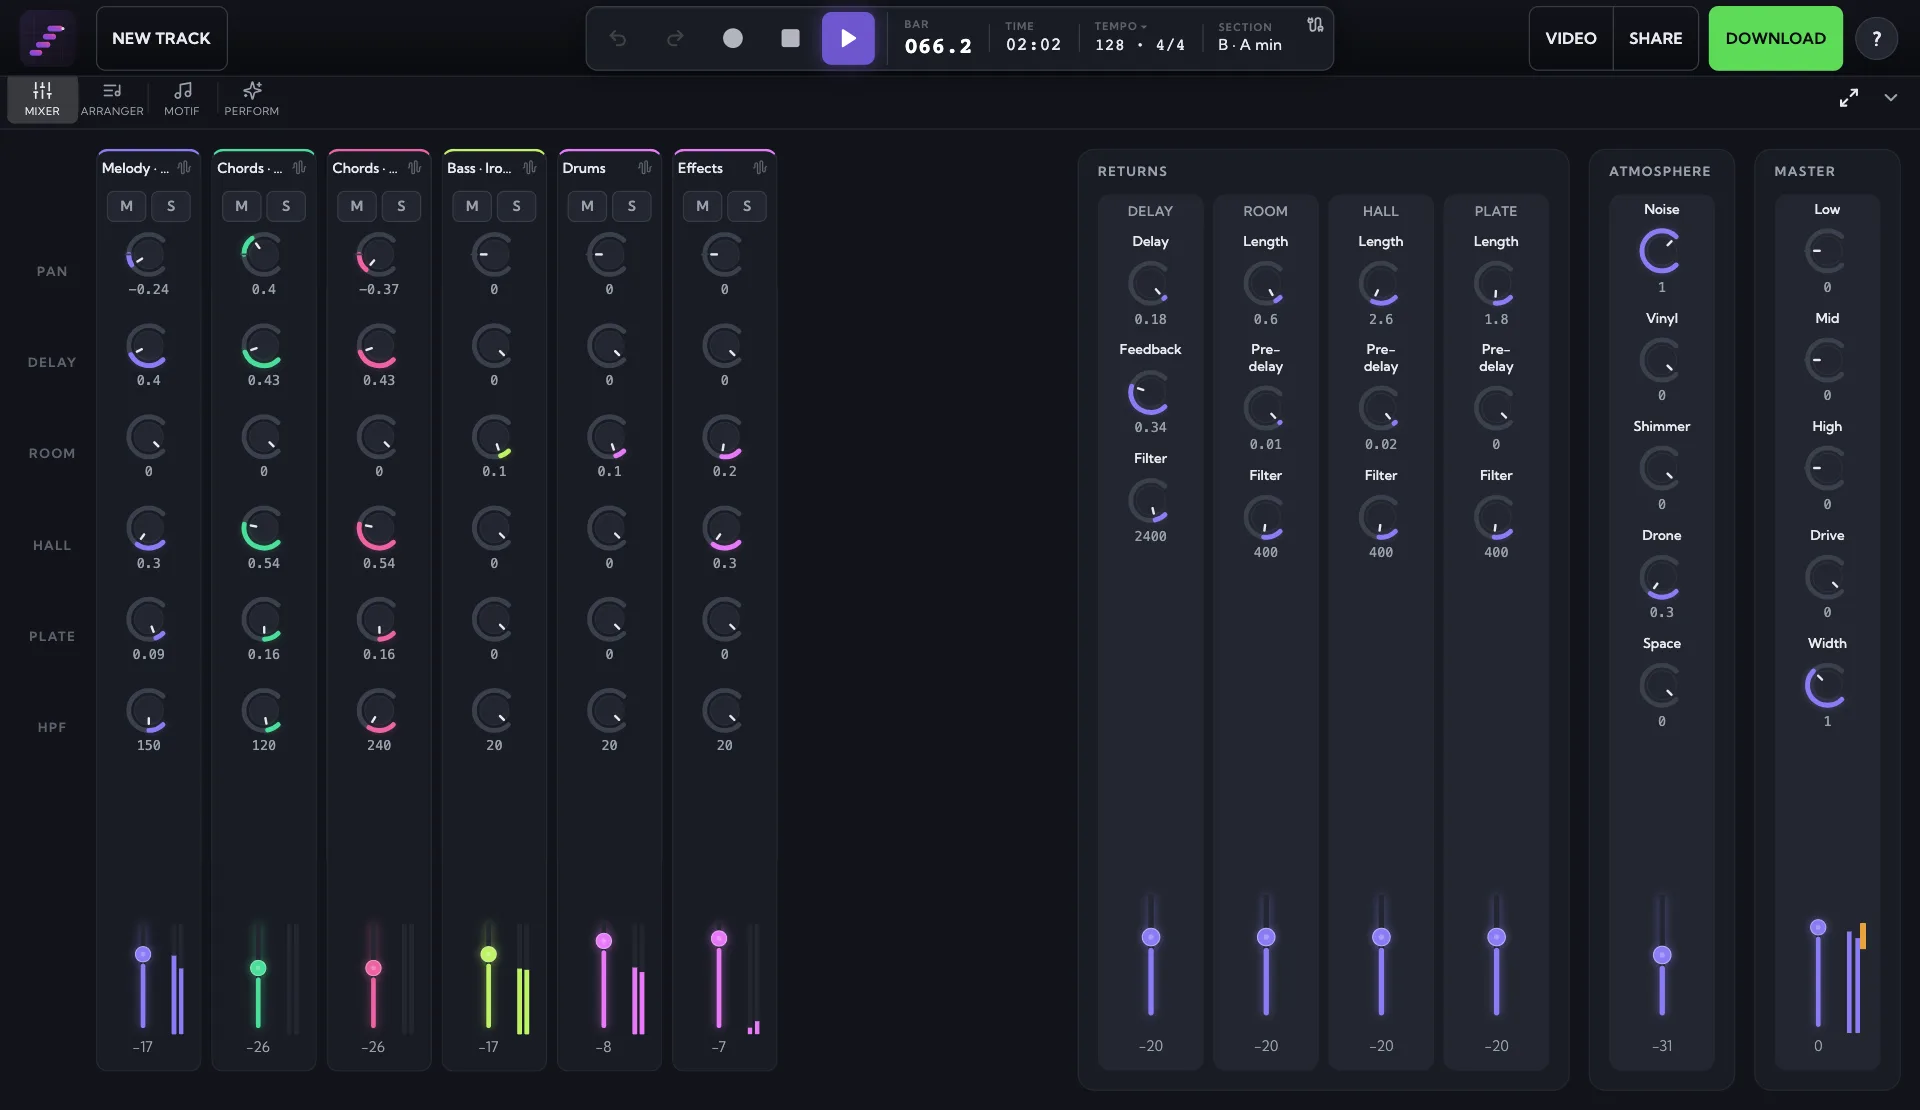Open the Section B · A min selector
This screenshot has width=1920, height=1110.
tap(1250, 38)
